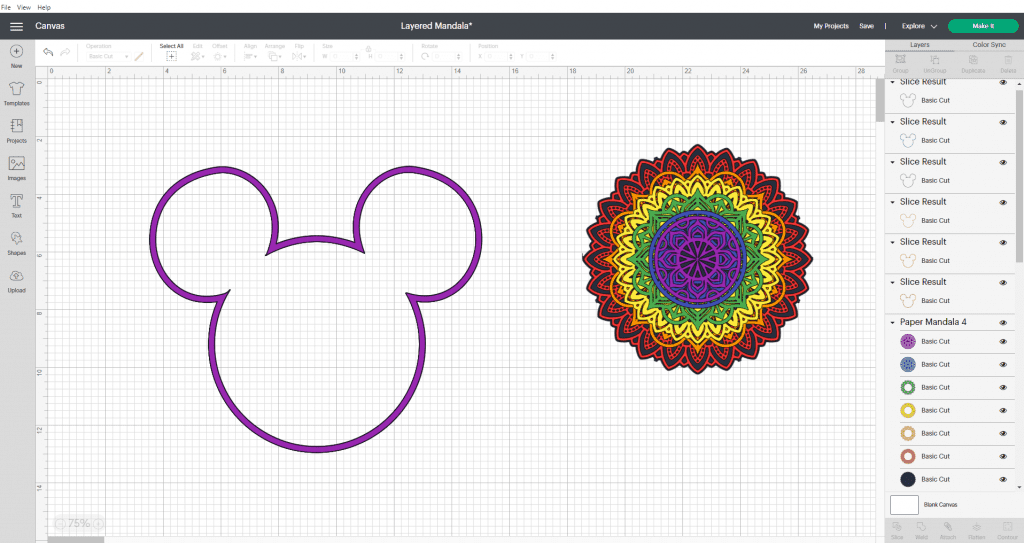Screen dimensions: 1024x543
Task: Click the green Make It button
Action: point(983,26)
